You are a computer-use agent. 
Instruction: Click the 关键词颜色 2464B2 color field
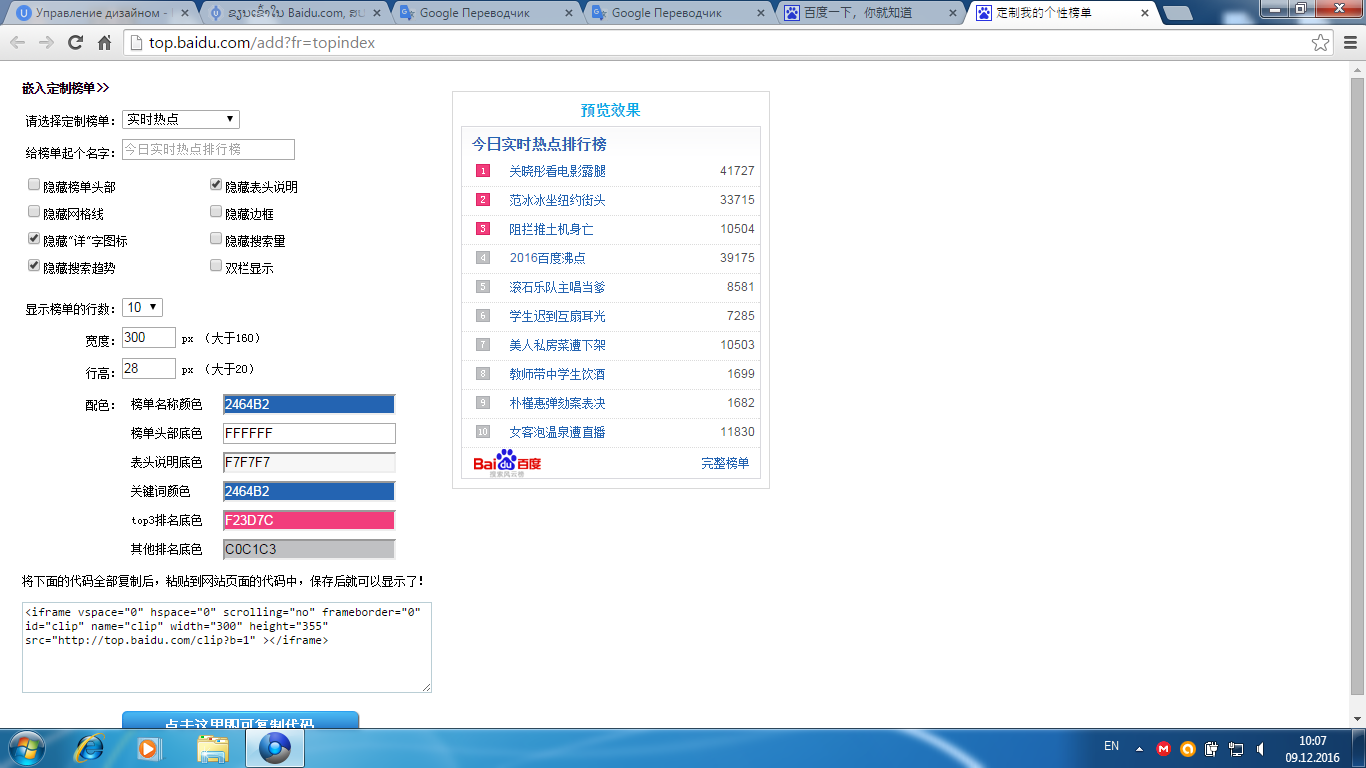click(x=309, y=491)
